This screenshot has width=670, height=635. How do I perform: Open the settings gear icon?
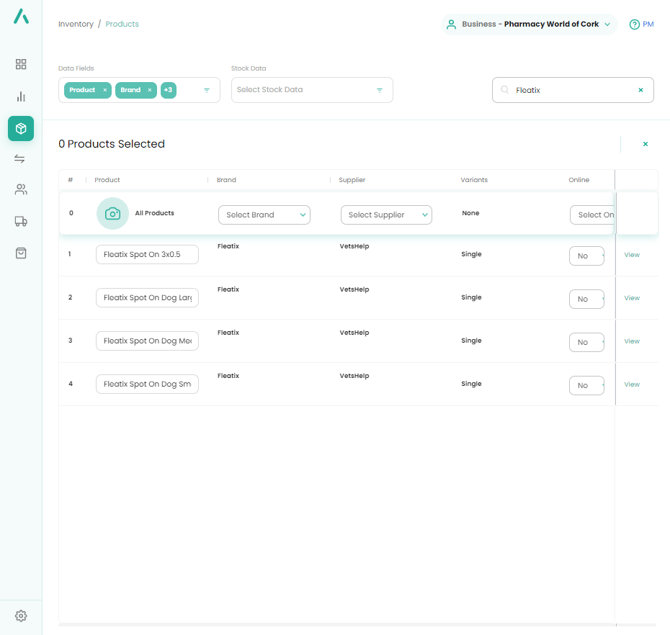click(21, 616)
